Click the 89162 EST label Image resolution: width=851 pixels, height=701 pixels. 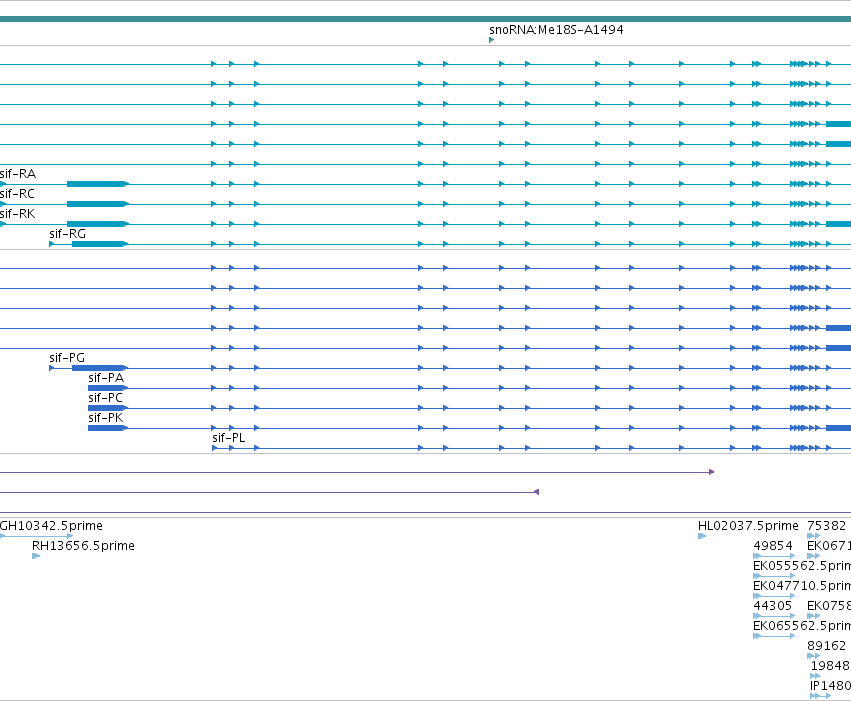[x=827, y=646]
